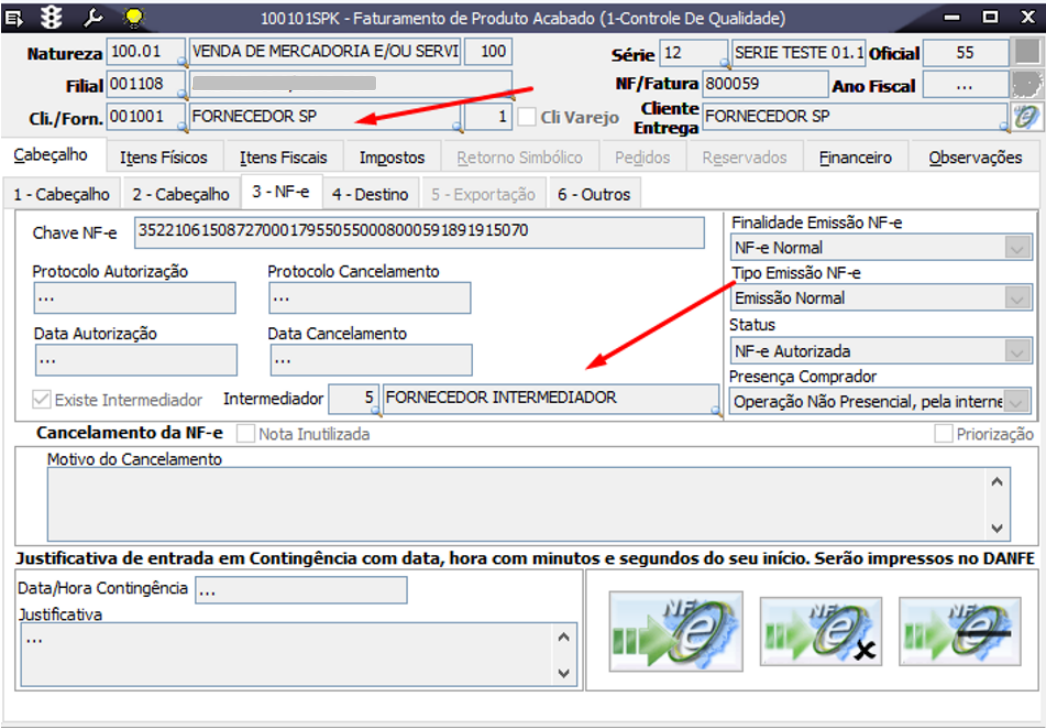
Task: Open the 6 - Outros sub-tab
Action: 594,194
